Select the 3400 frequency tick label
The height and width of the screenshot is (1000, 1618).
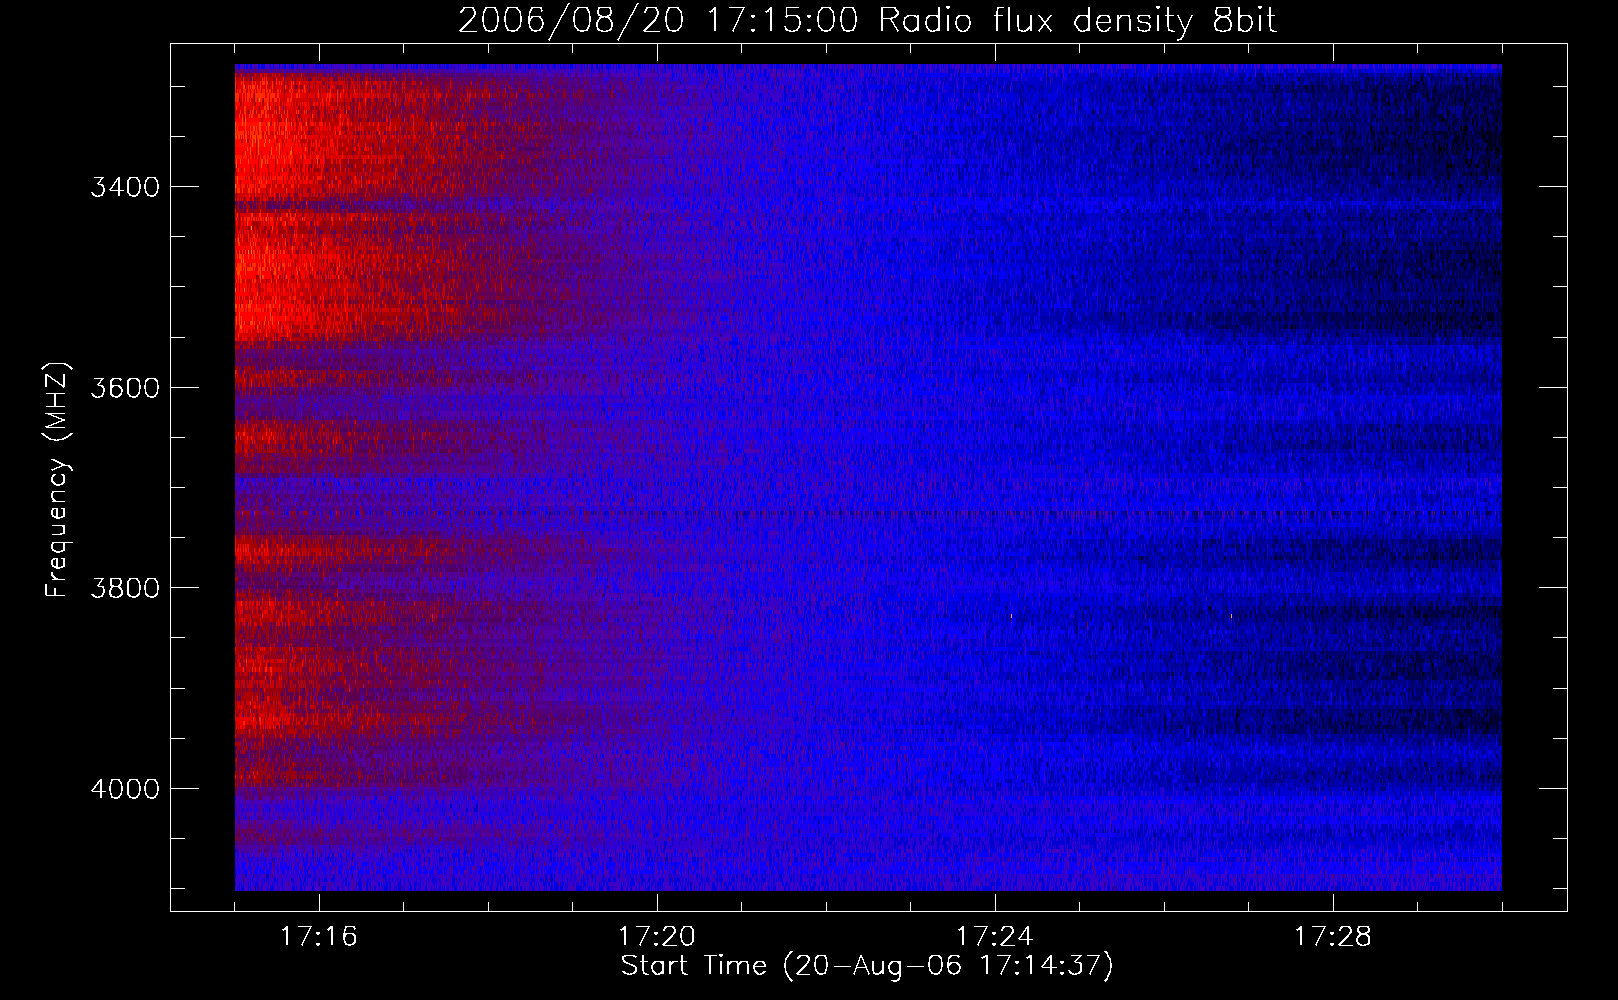[x=125, y=187]
